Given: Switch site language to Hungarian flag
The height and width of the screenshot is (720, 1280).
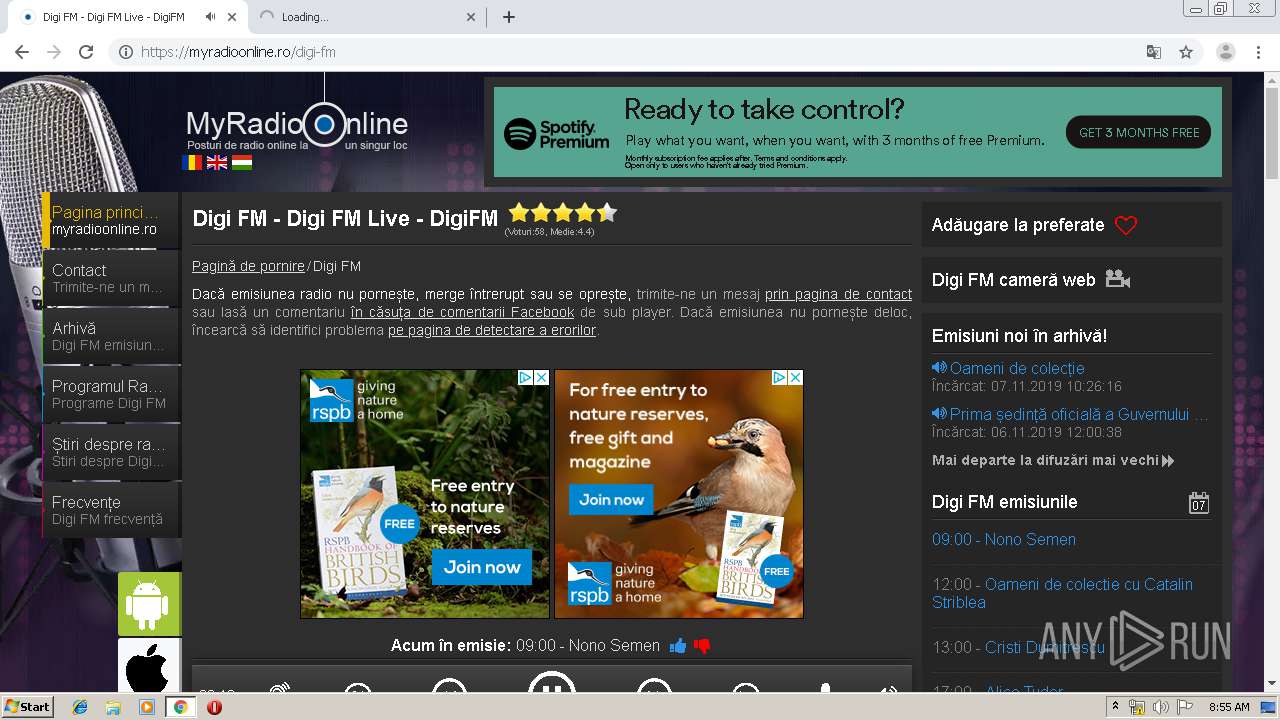Looking at the screenshot, I should pos(242,162).
